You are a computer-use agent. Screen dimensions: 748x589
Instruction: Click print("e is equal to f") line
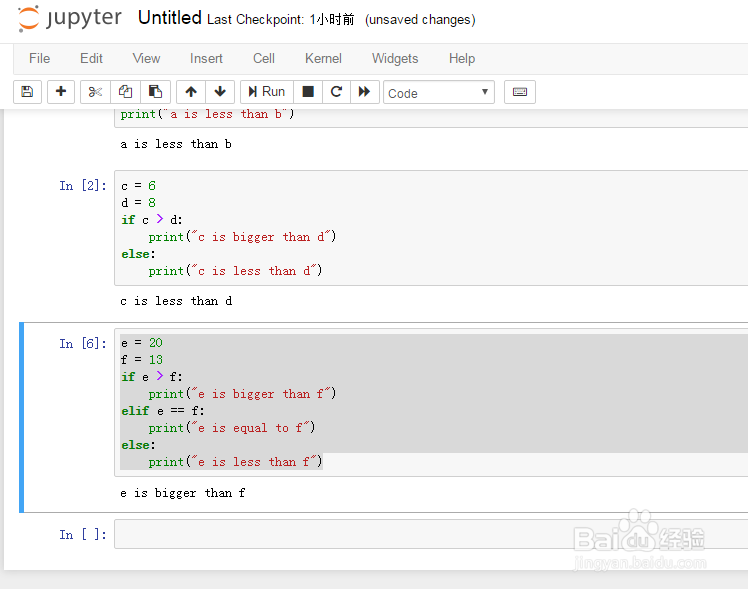pos(232,428)
